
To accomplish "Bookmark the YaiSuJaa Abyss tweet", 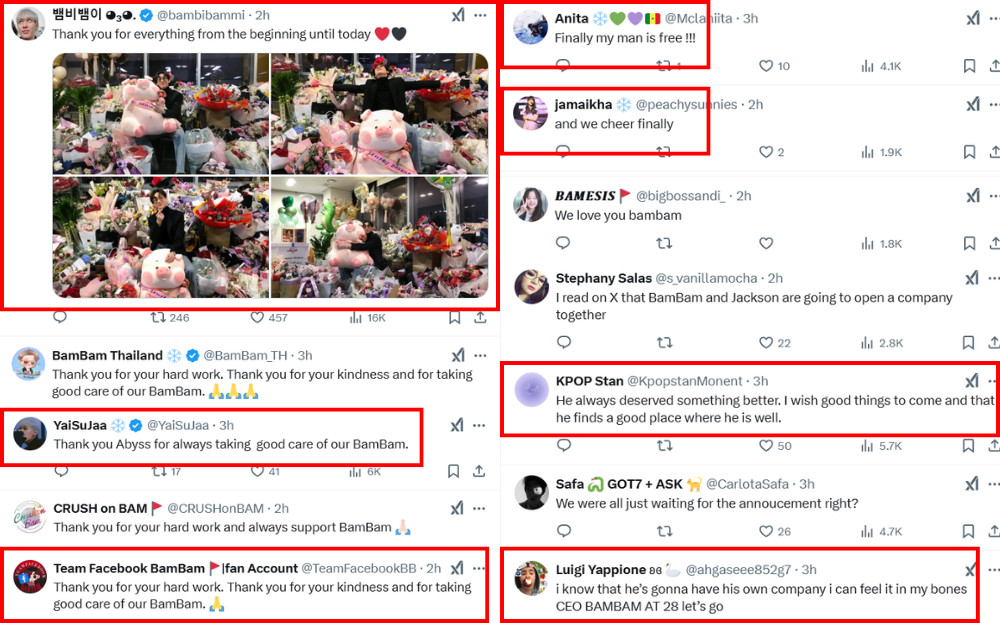I will pyautogui.click(x=453, y=471).
